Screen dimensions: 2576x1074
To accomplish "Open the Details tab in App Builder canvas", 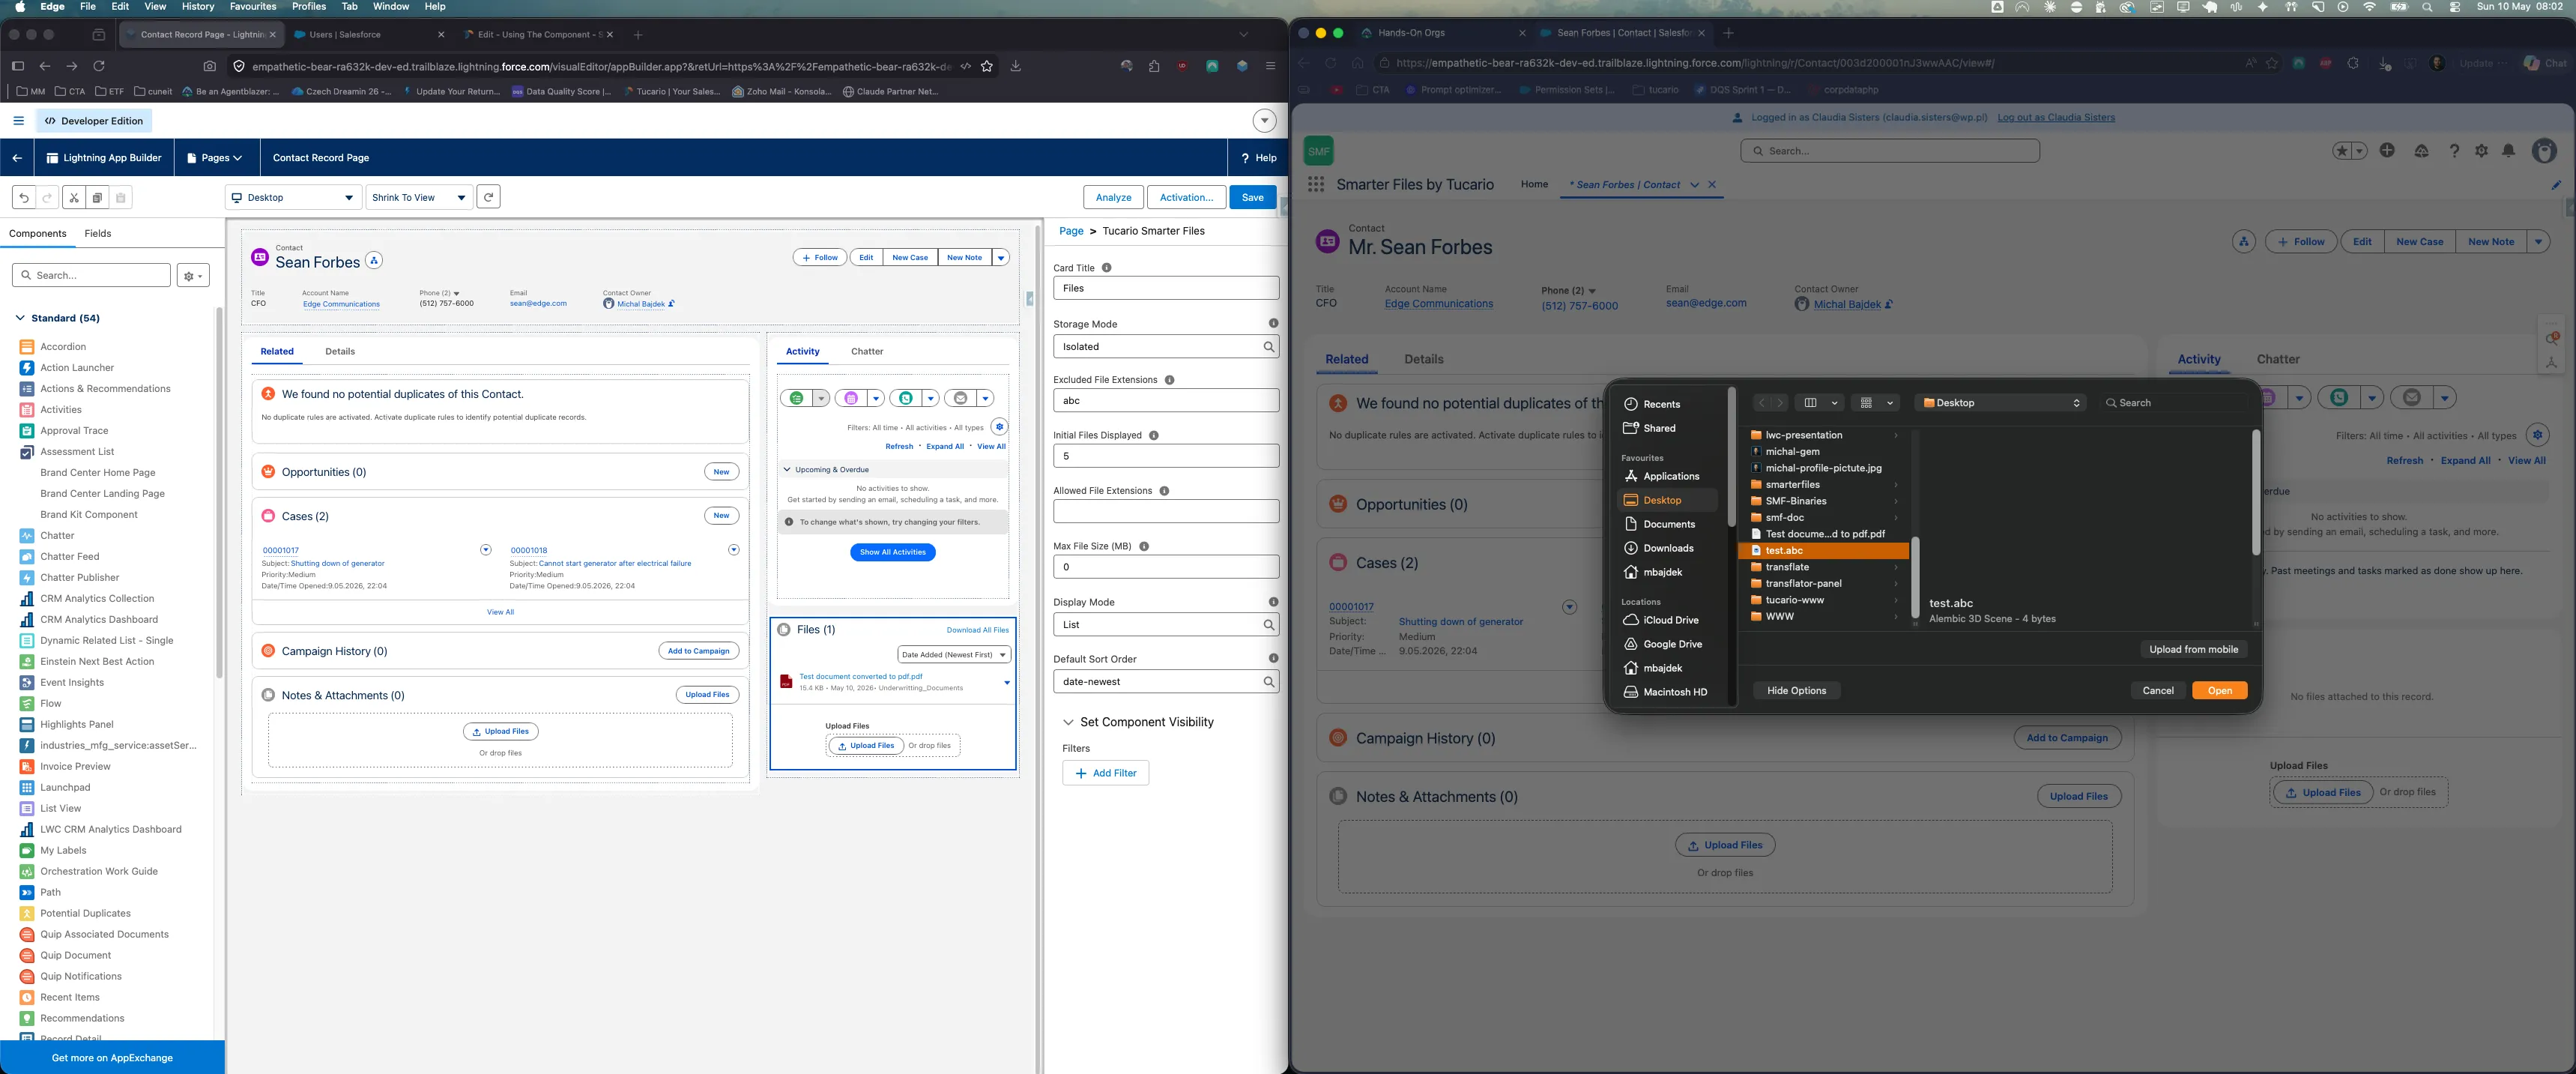I will [x=340, y=351].
